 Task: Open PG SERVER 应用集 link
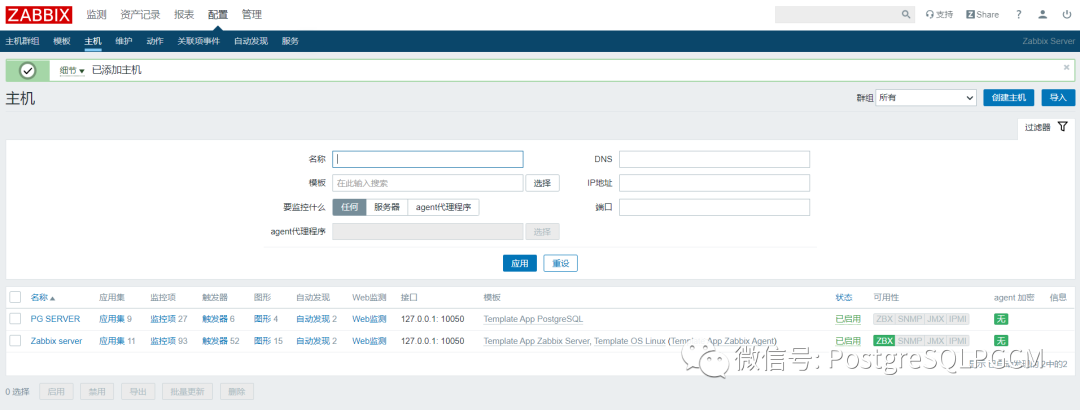[112, 319]
